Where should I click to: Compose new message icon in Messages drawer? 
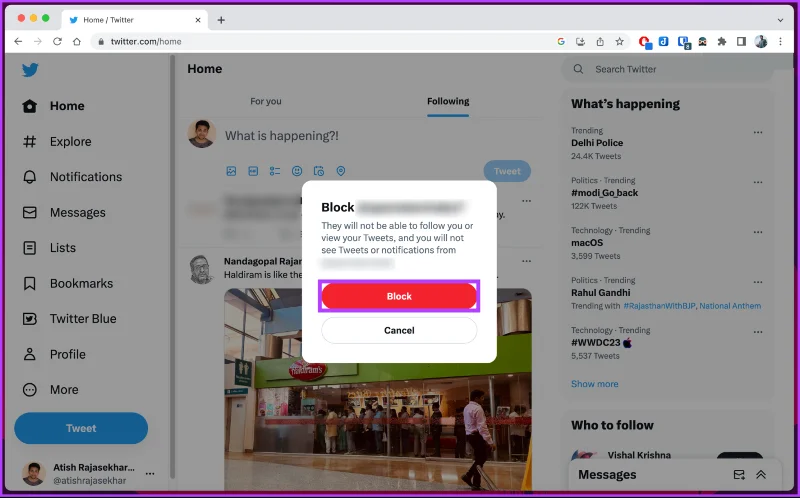point(739,475)
